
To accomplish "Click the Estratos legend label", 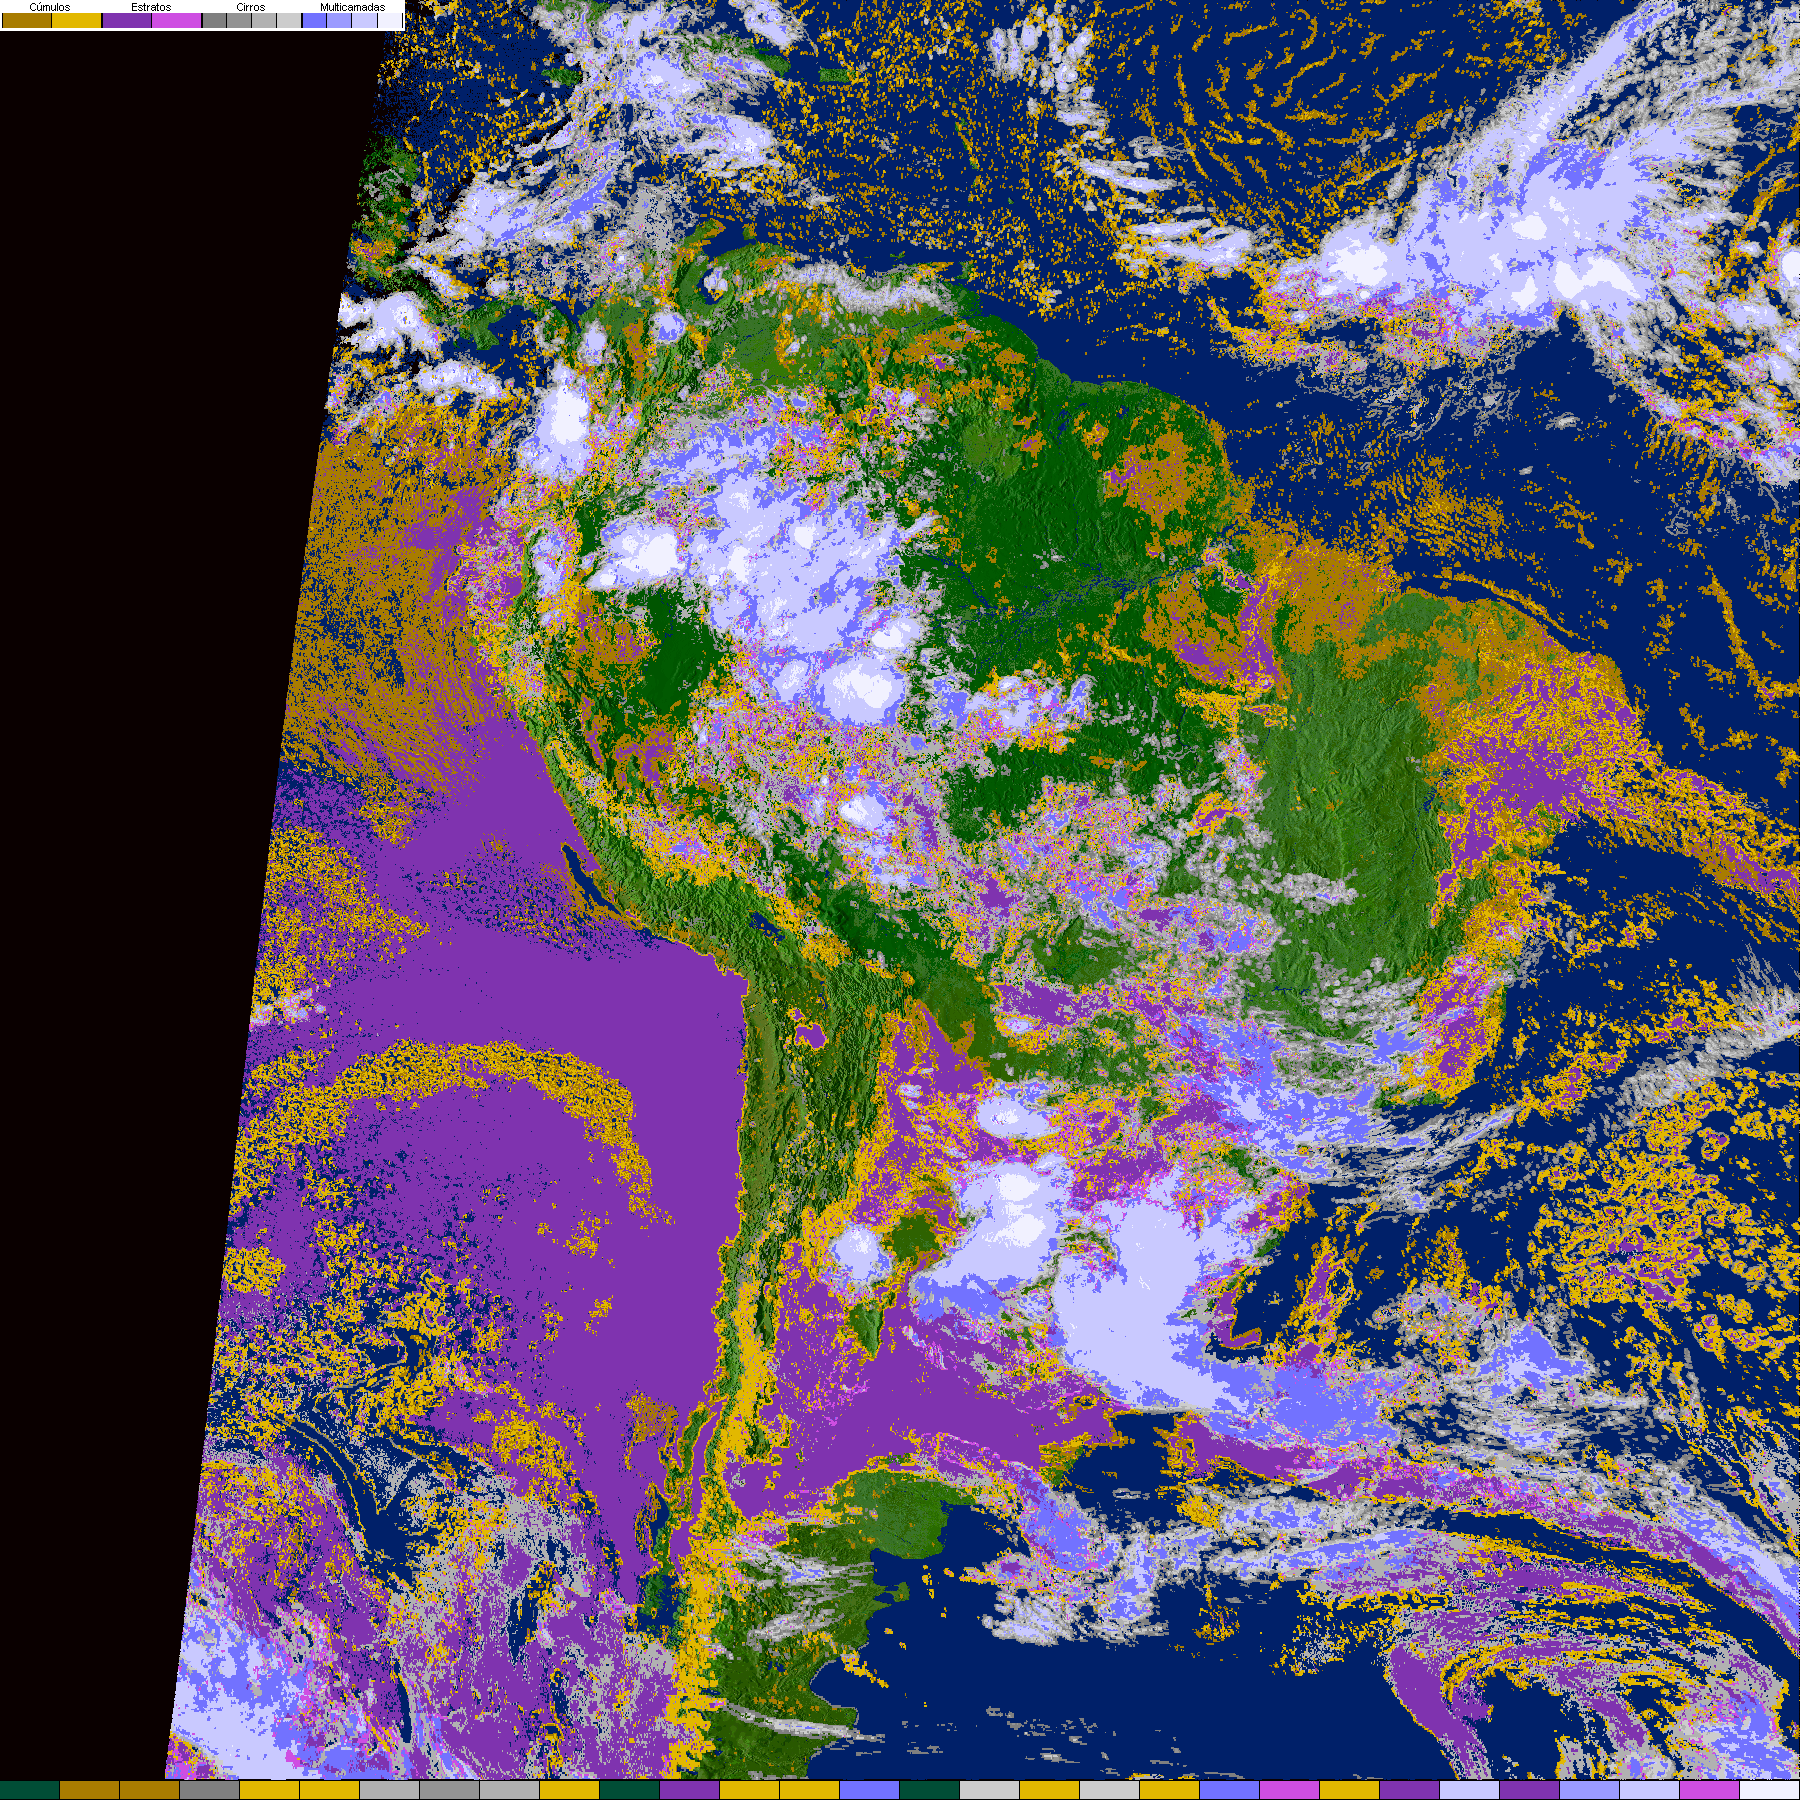I will pos(151,7).
